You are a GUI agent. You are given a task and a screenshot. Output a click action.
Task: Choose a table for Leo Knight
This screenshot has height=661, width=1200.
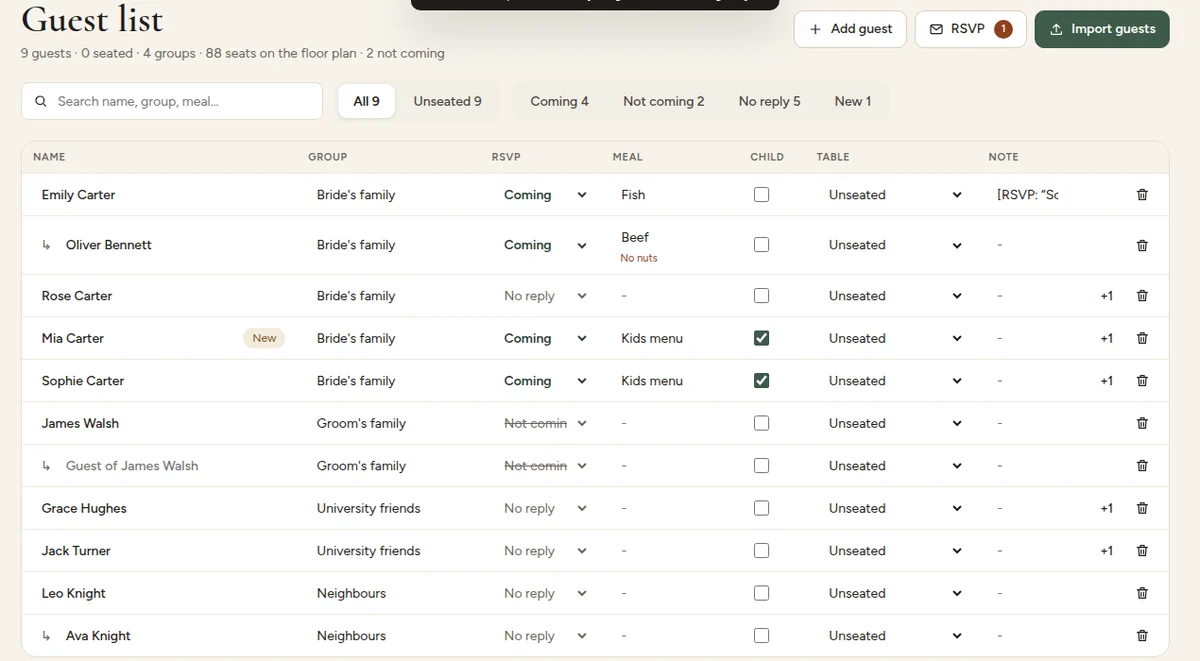pos(895,593)
